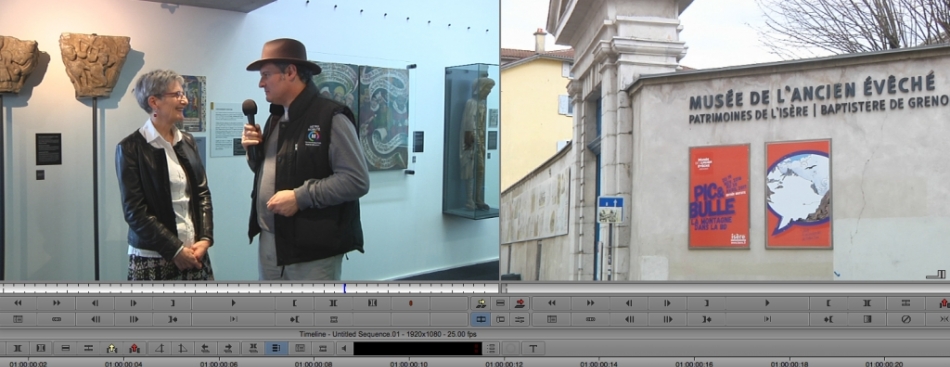Toggle the highlighted segment mode button in timeline toolbar
The image size is (950, 367).
click(x=276, y=348)
